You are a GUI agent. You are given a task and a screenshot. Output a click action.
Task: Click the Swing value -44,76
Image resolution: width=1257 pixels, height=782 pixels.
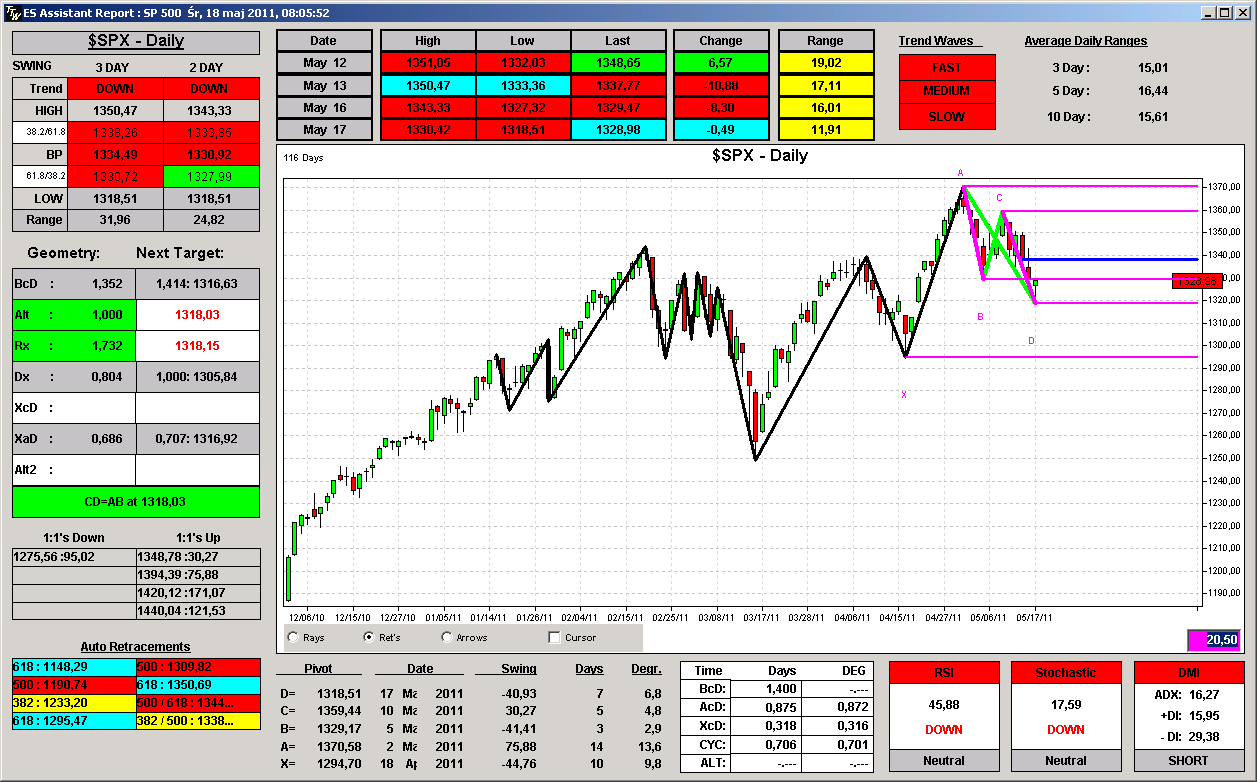[x=518, y=763]
